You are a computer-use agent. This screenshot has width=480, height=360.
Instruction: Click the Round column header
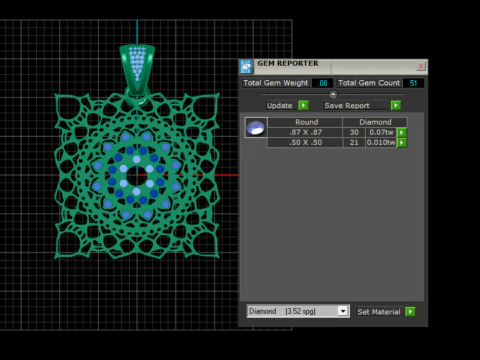click(x=305, y=122)
